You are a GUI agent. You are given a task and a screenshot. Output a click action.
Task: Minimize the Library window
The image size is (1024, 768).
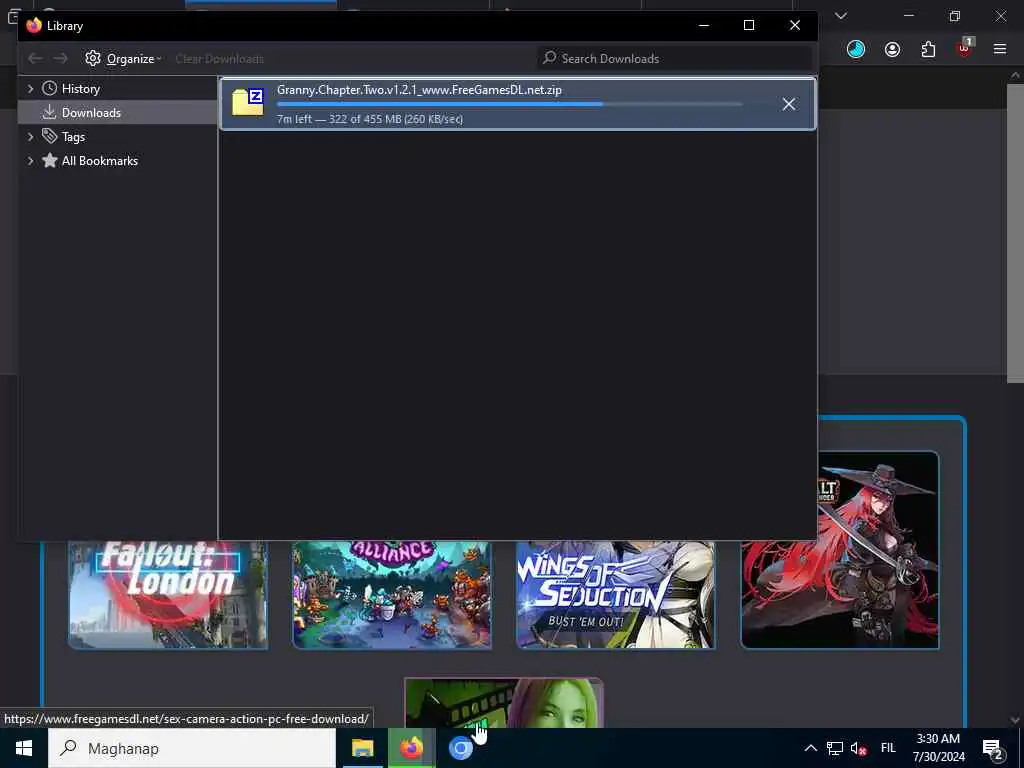(x=704, y=25)
